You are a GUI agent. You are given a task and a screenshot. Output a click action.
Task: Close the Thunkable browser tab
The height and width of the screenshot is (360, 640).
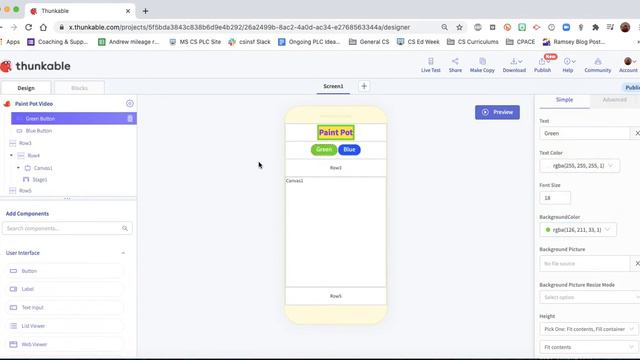pos(128,11)
